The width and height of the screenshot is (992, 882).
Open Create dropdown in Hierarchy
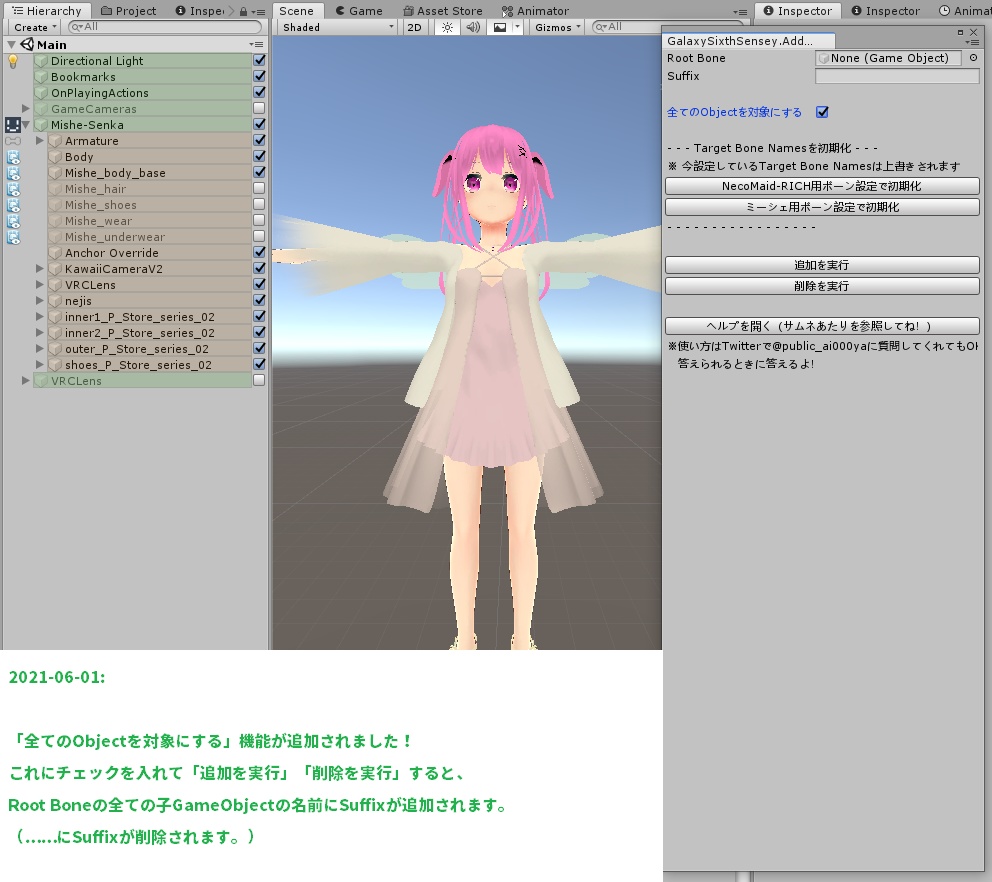tap(34, 27)
